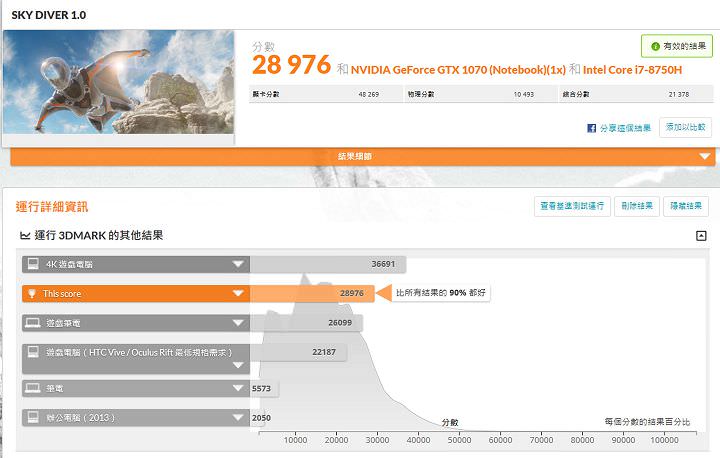Click the desktop icon on the HTC Vive row
Viewport: 720px width, 458px height.
coord(32,352)
